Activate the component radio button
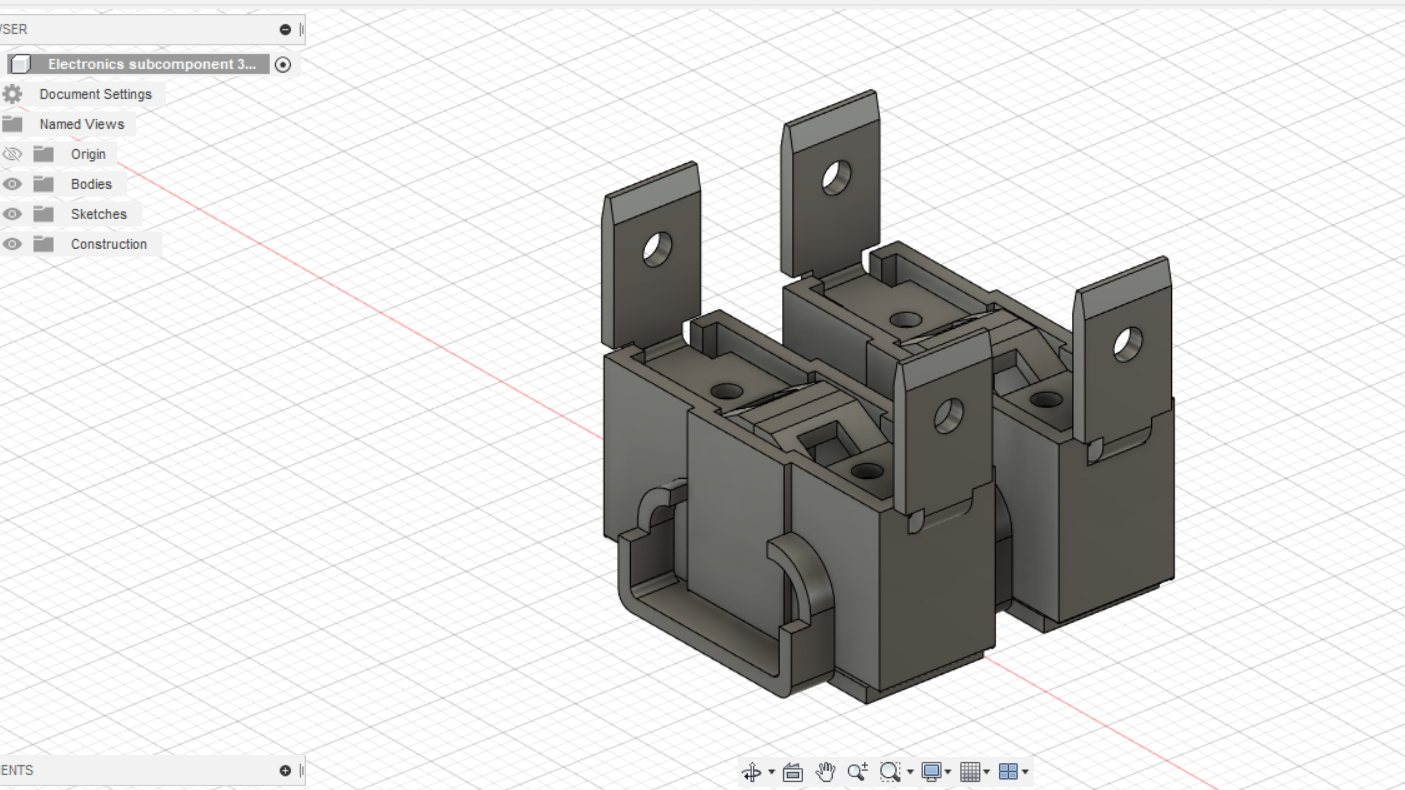This screenshot has height=790, width=1405. (x=283, y=64)
